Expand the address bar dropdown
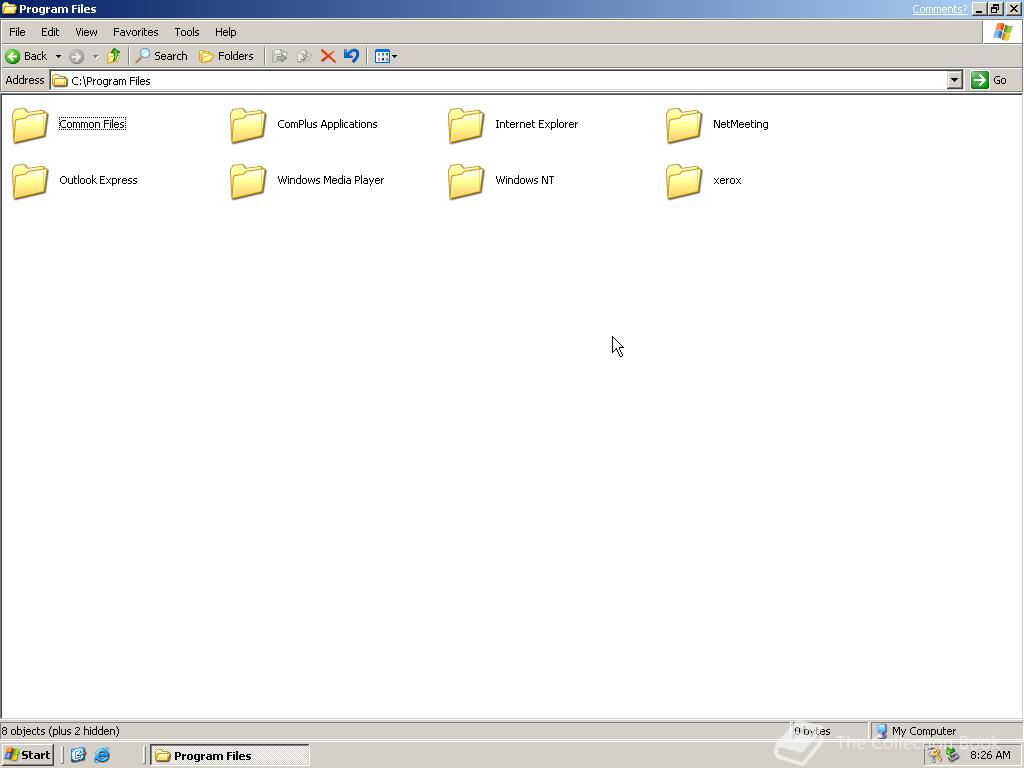Viewport: 1024px width, 768px height. pos(955,80)
